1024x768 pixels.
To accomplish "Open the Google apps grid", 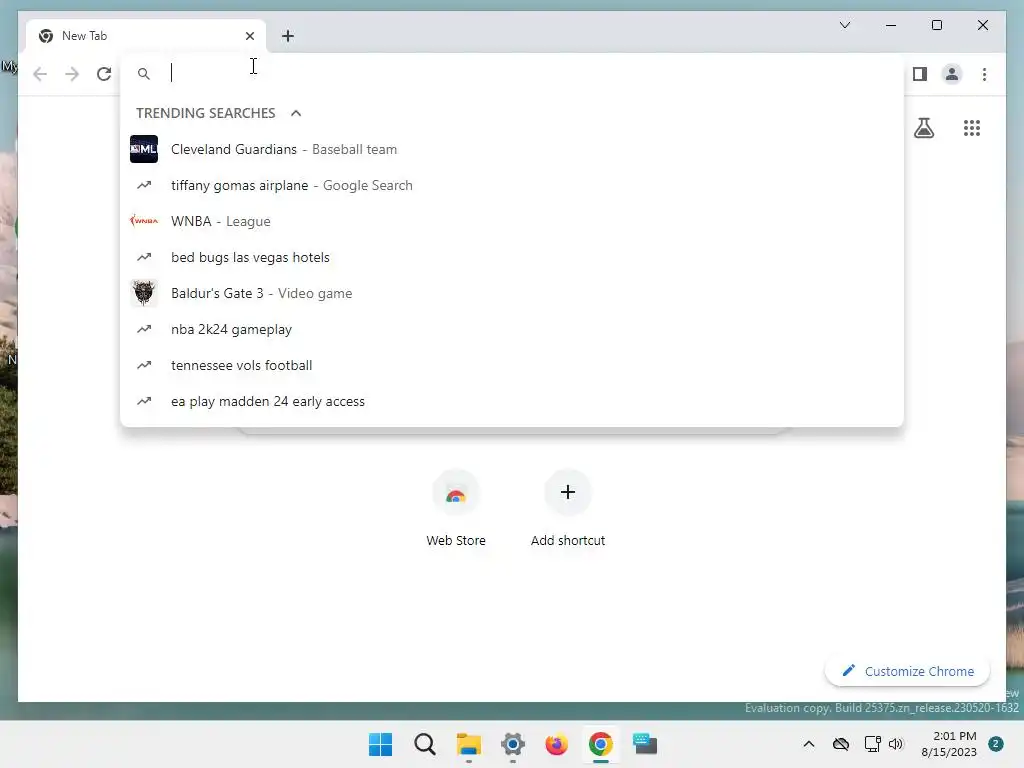I will tap(972, 128).
